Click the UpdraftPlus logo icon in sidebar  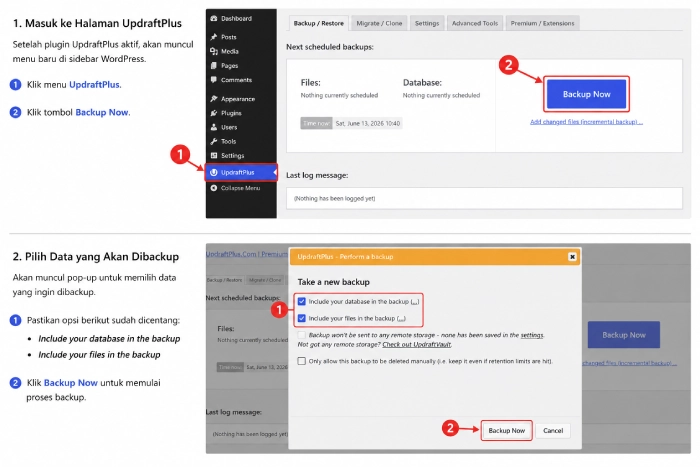click(214, 172)
